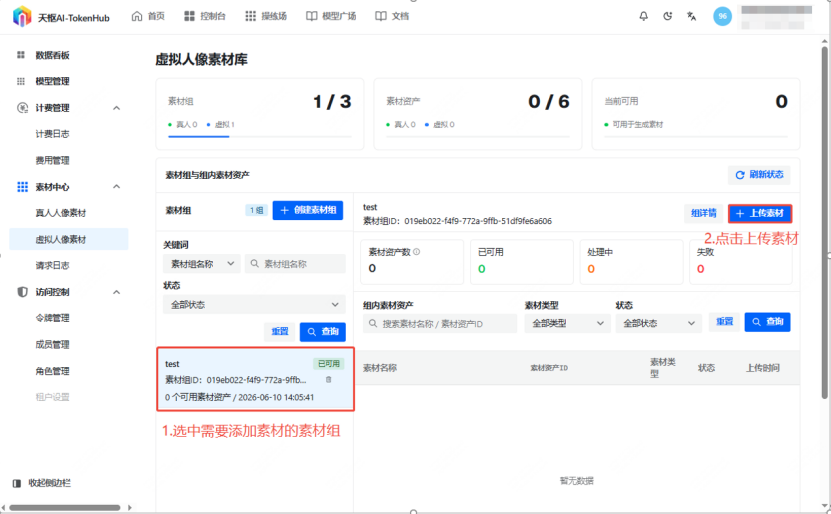
Task: Click the 创建素材组 button
Action: click(308, 210)
